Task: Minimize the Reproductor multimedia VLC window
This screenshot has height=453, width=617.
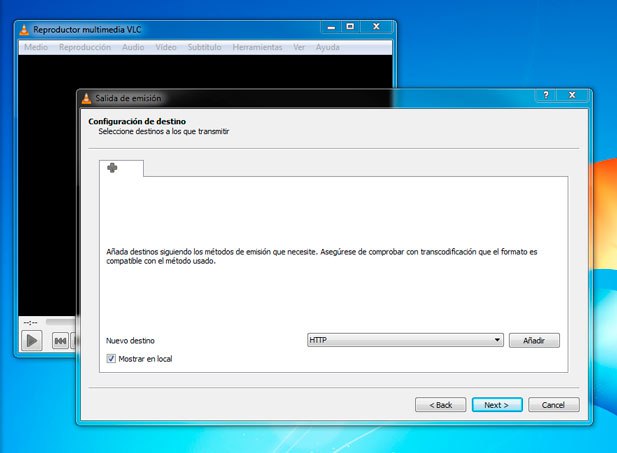Action: pyautogui.click(x=331, y=27)
